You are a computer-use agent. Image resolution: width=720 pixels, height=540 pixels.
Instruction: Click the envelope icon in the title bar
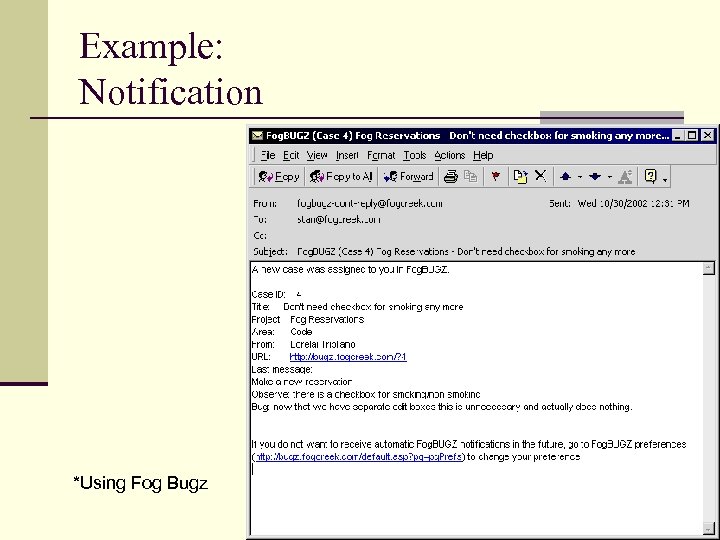pyautogui.click(x=258, y=135)
